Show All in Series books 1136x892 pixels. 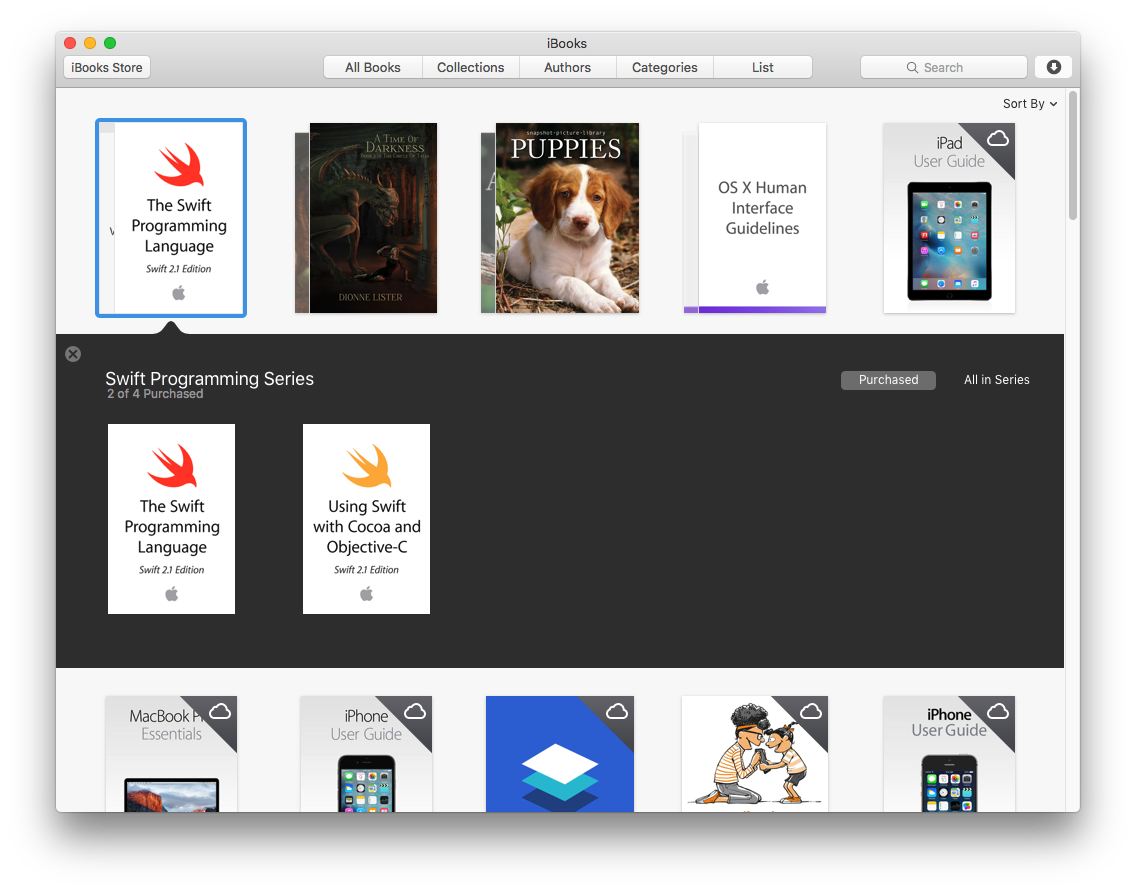tap(996, 380)
